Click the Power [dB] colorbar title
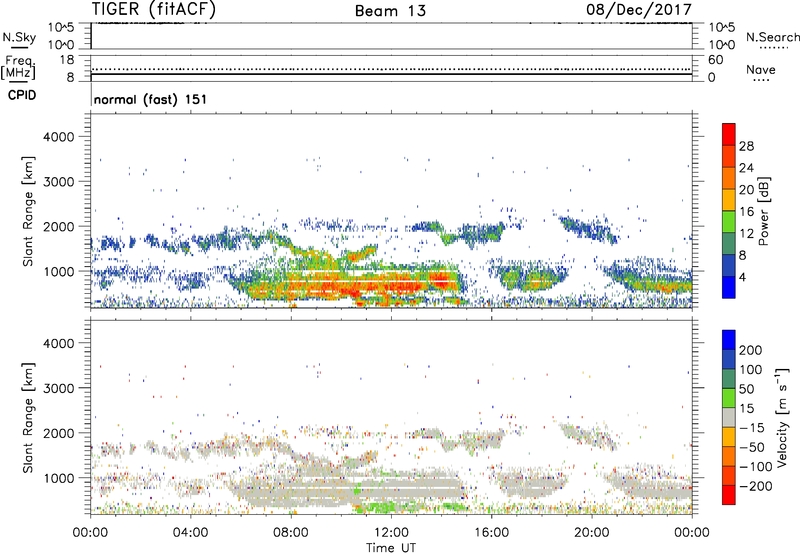800x554 pixels. click(763, 211)
